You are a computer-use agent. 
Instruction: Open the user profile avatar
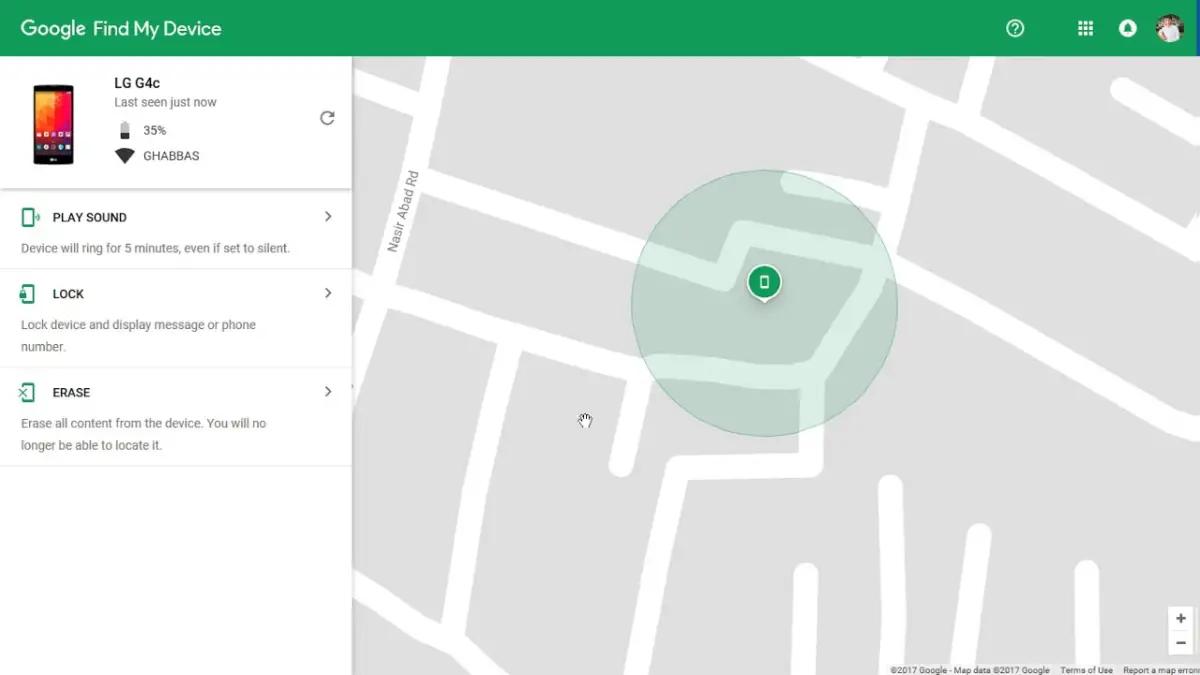1169,28
